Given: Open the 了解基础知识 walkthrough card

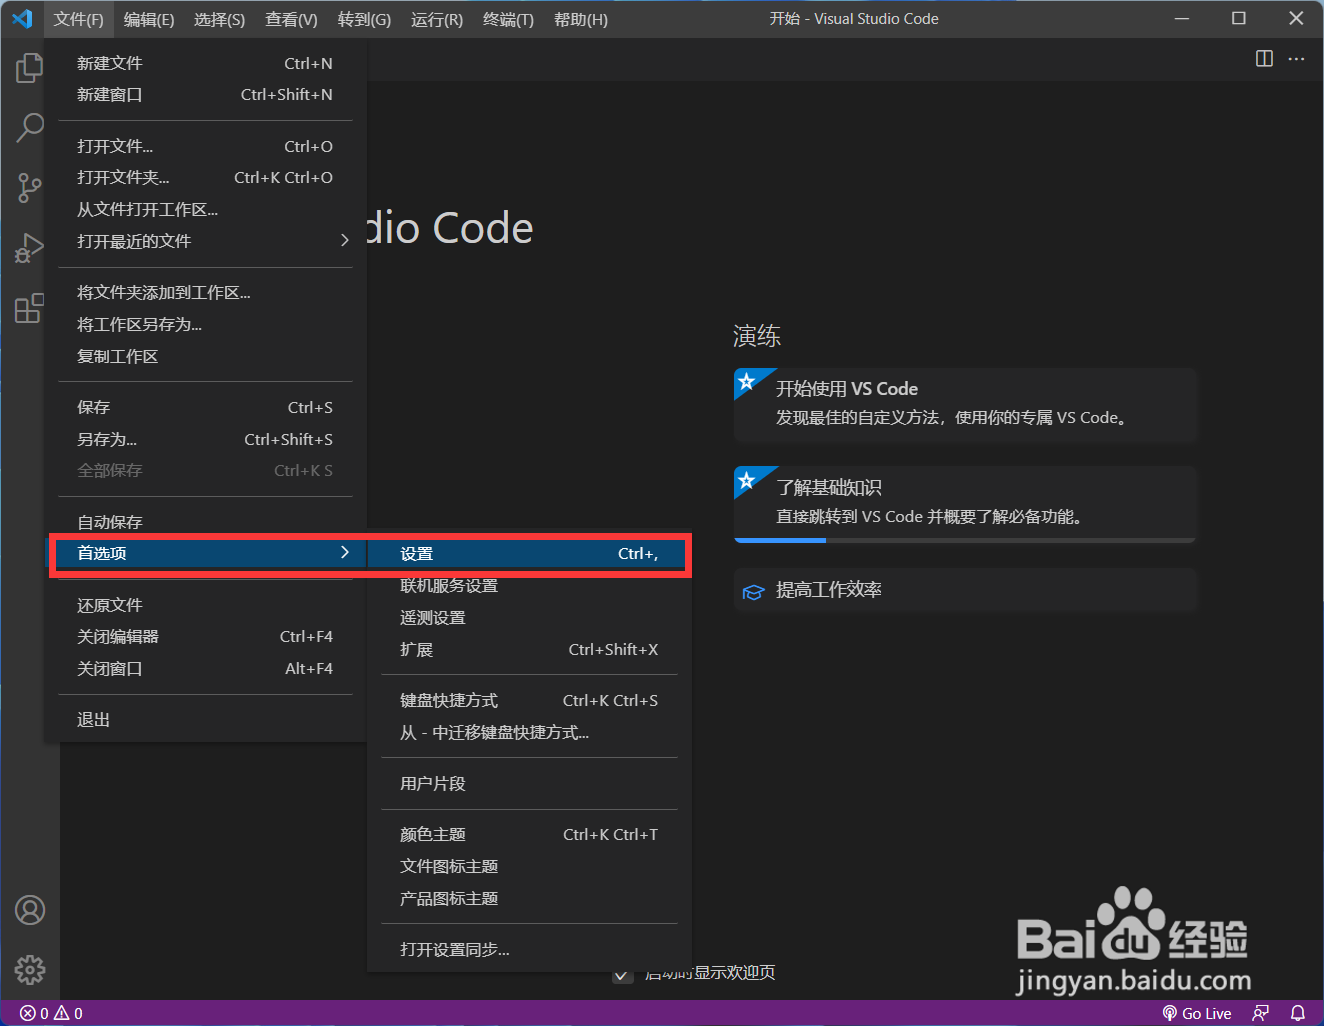Looking at the screenshot, I should 965,504.
